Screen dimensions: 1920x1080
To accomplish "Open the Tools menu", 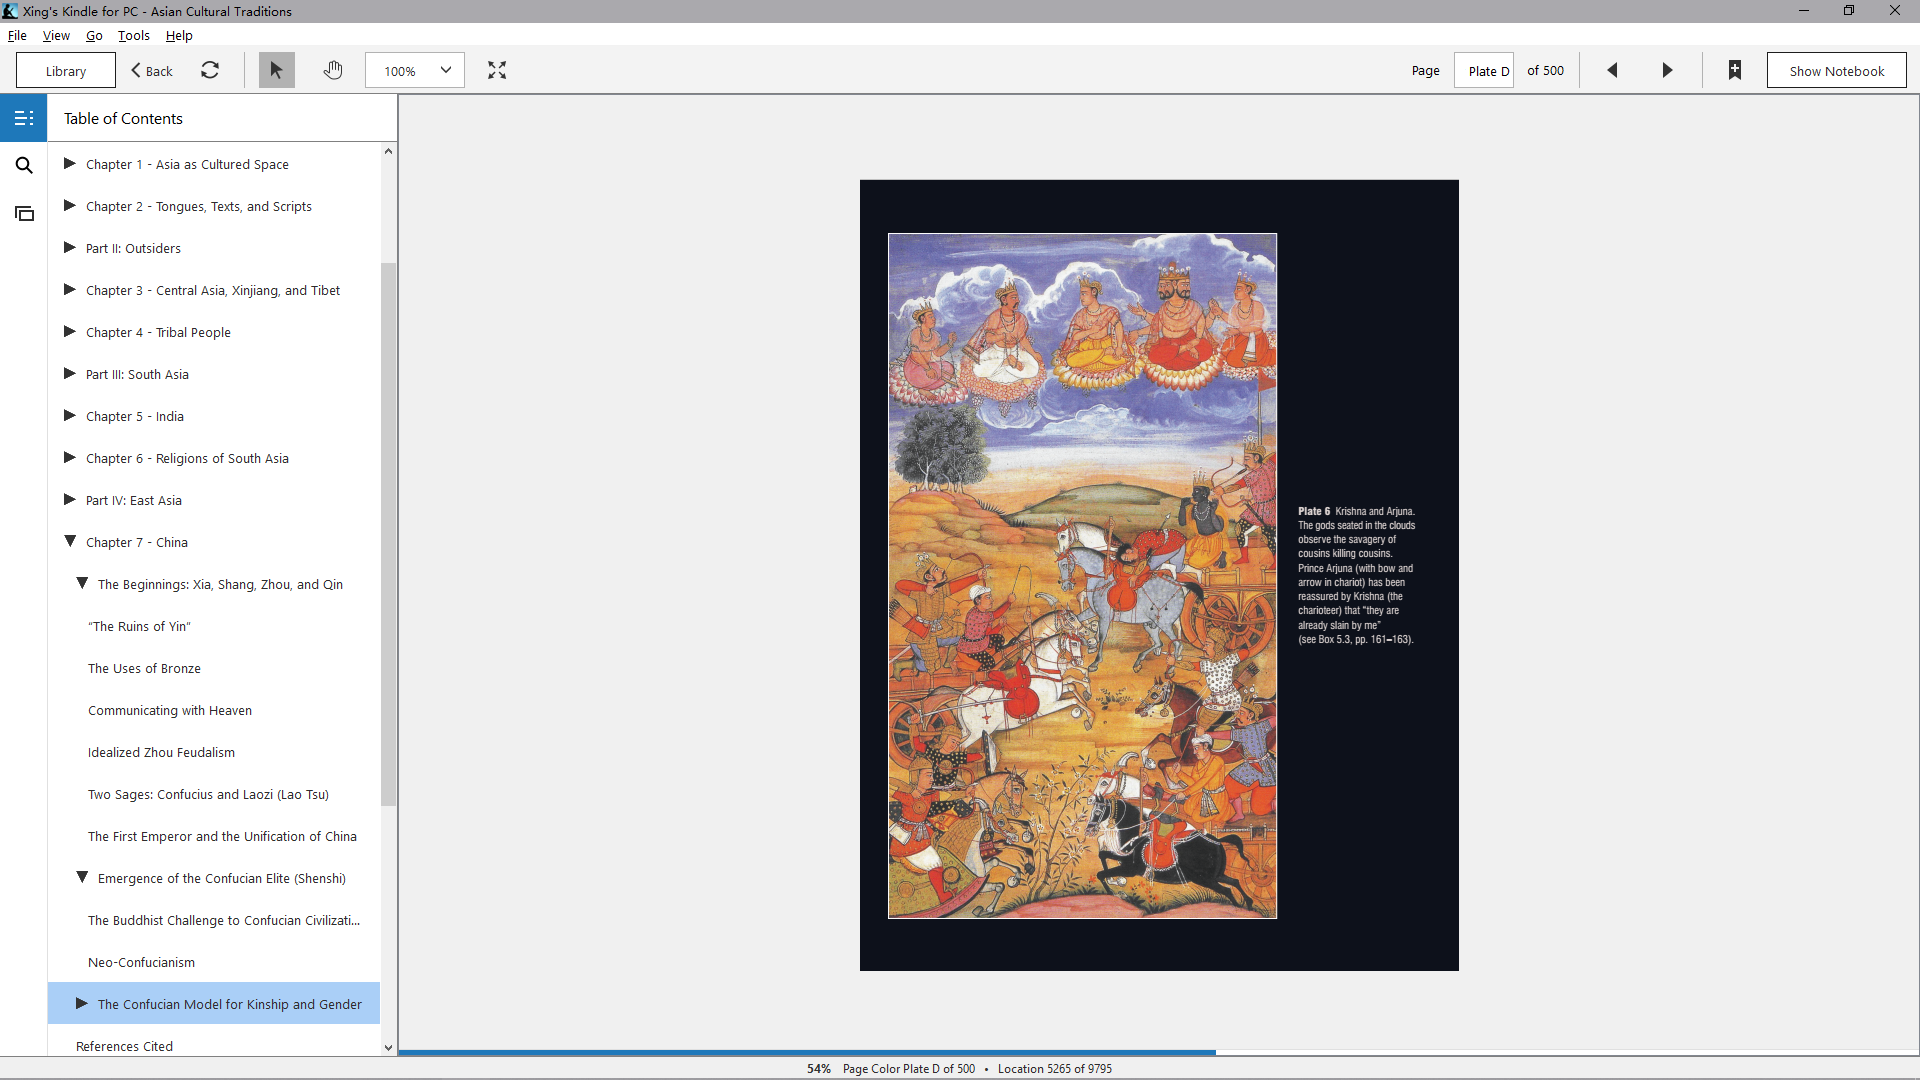I will [x=134, y=35].
